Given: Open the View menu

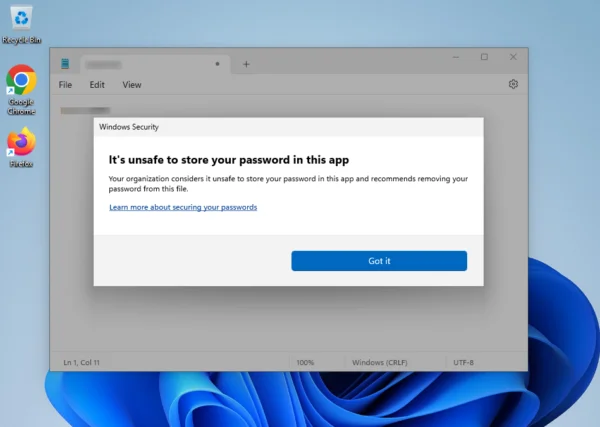Looking at the screenshot, I should pyautogui.click(x=132, y=85).
